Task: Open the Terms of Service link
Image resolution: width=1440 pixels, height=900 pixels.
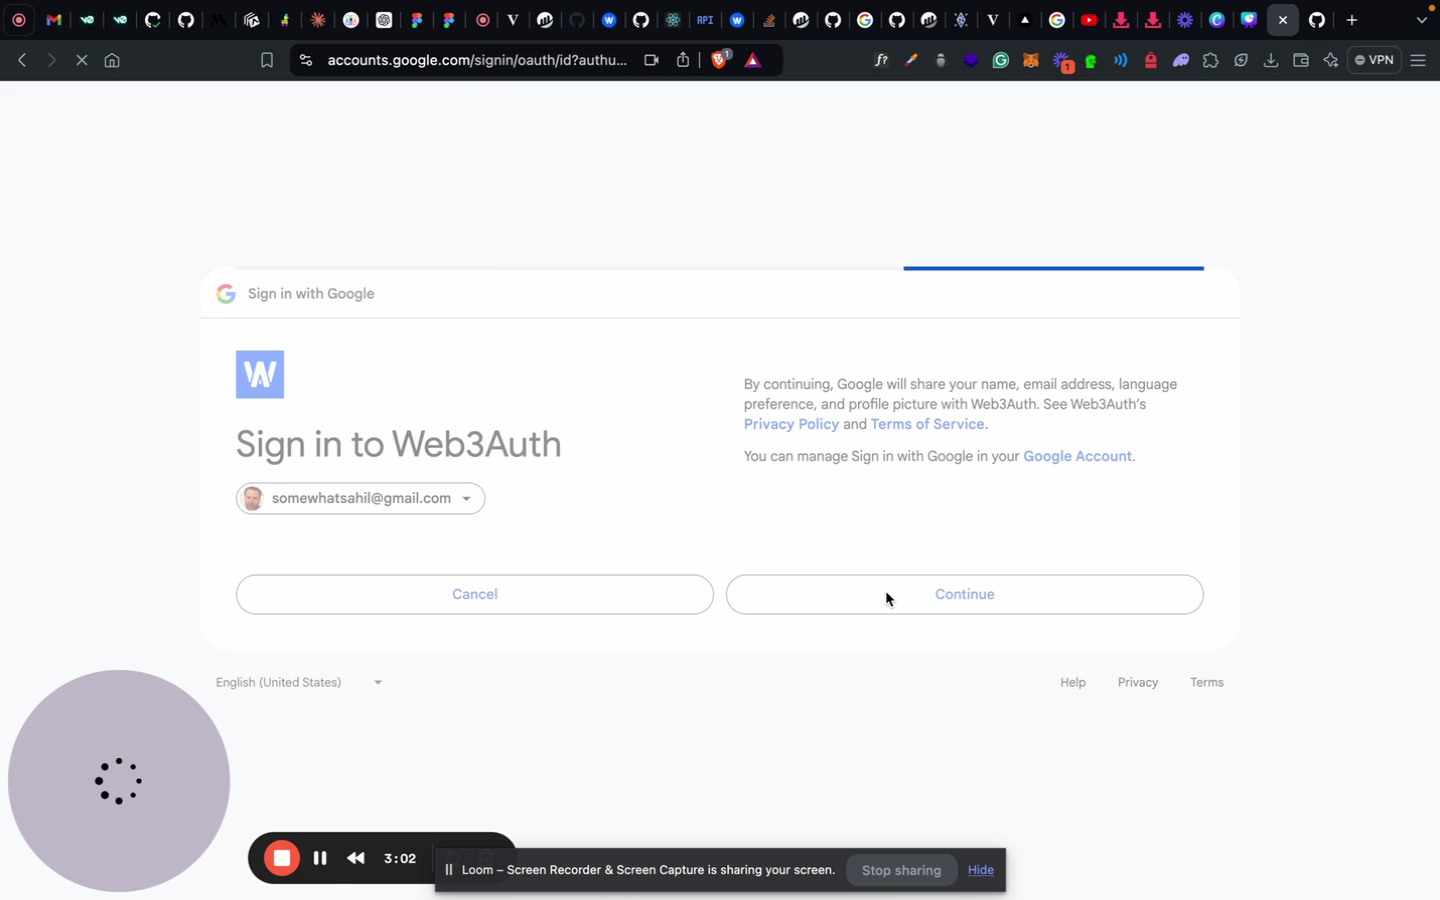Action: (x=927, y=424)
